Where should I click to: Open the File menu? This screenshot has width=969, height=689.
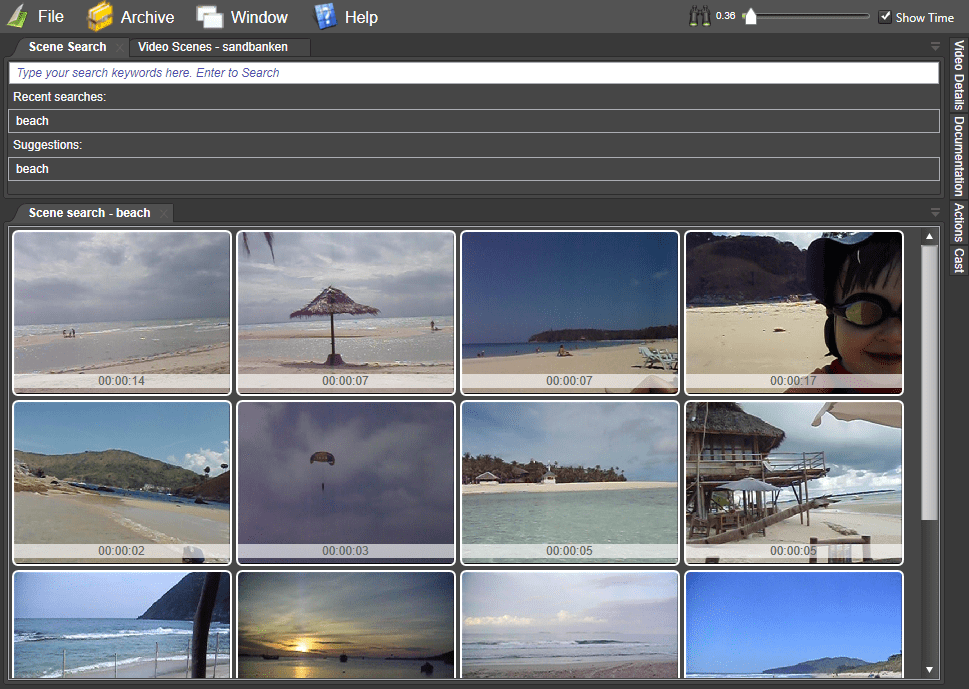click(51, 17)
